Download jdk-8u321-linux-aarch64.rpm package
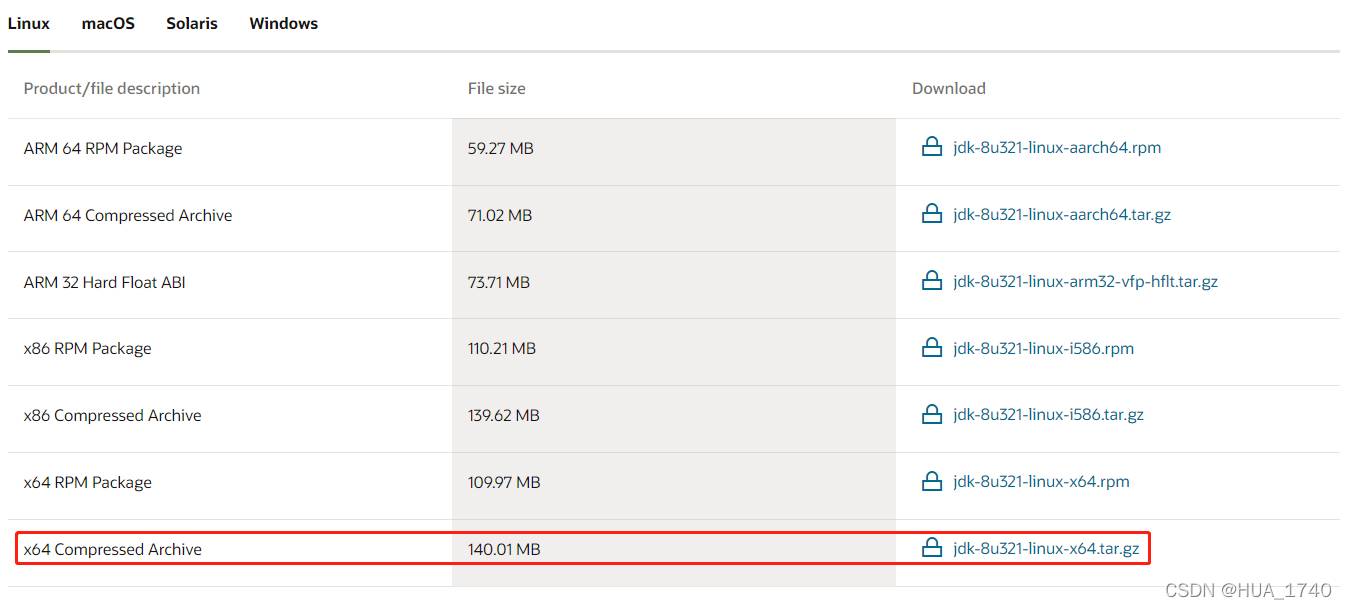 [x=1057, y=148]
